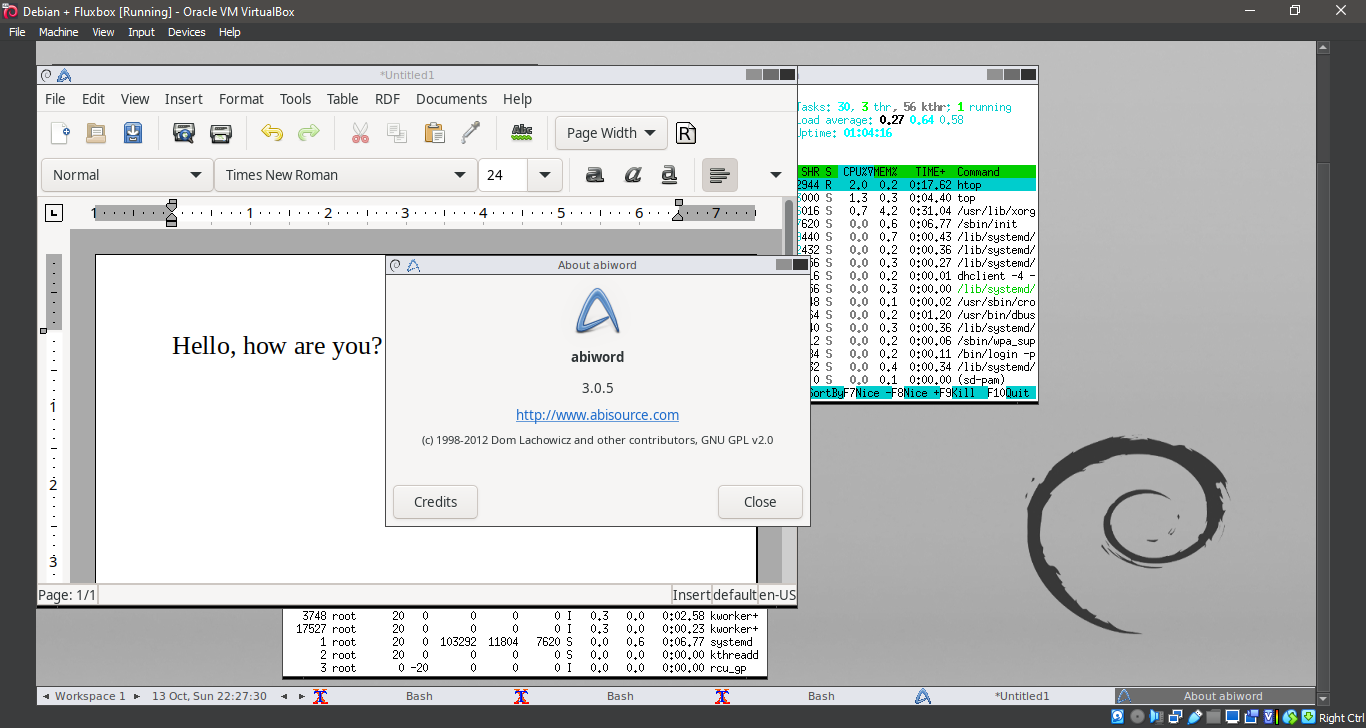Viewport: 1366px width, 728px height.
Task: Cut selected text with the scissors icon
Action: pyautogui.click(x=359, y=132)
